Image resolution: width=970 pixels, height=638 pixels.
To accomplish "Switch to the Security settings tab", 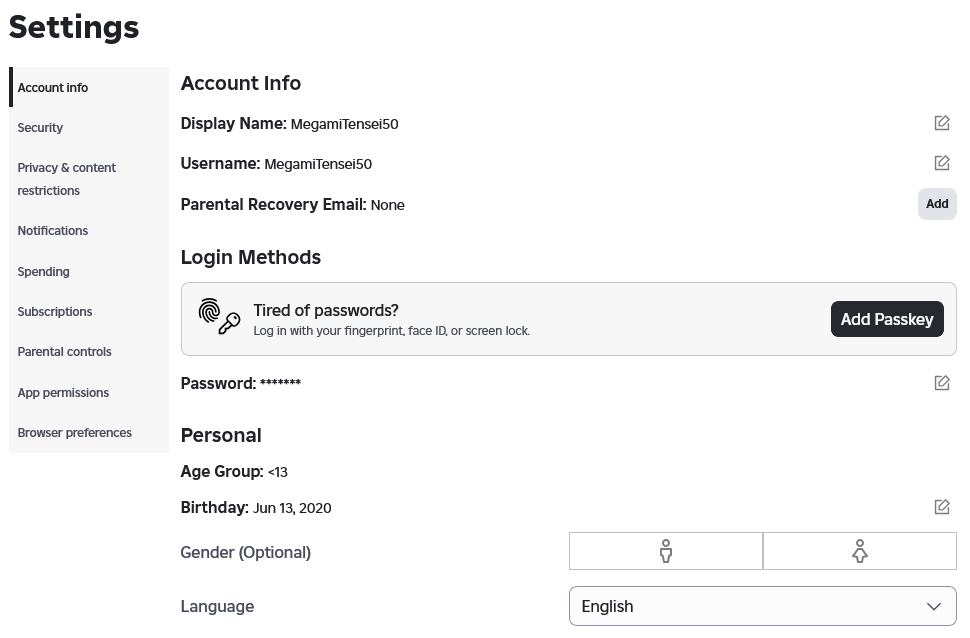I will [x=89, y=127].
